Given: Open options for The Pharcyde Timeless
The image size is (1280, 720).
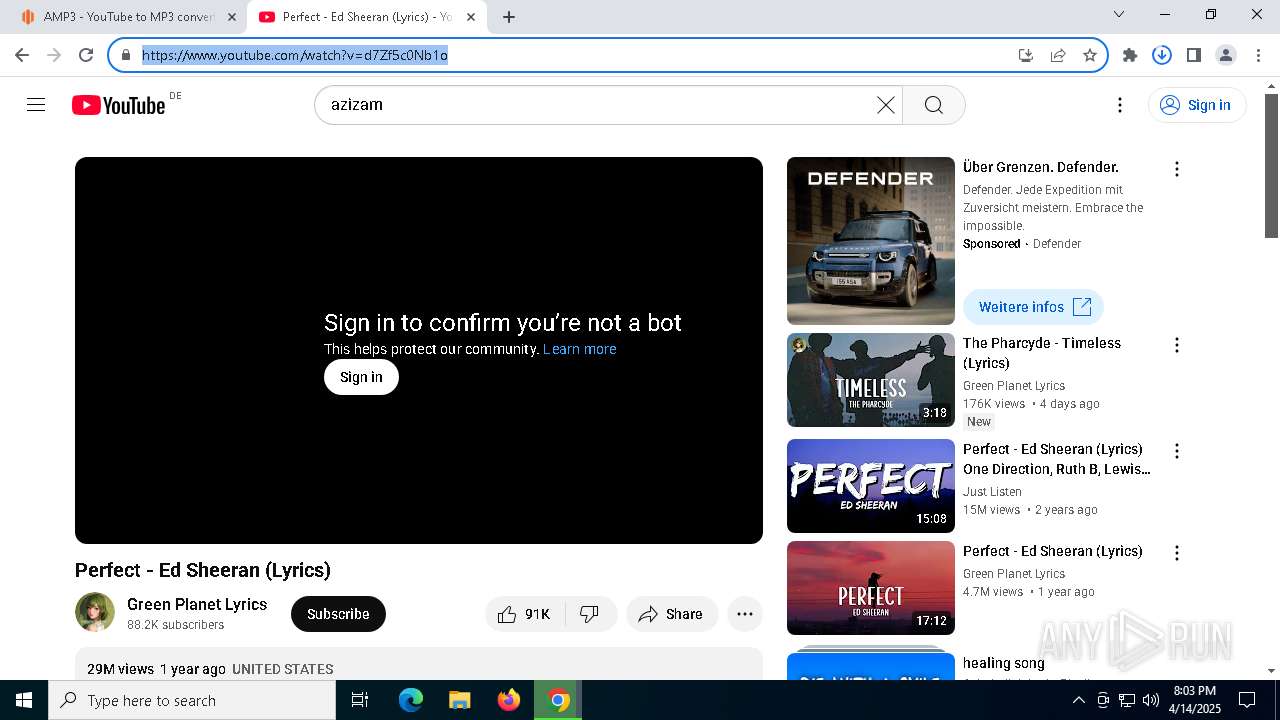Looking at the screenshot, I should pos(1177,345).
